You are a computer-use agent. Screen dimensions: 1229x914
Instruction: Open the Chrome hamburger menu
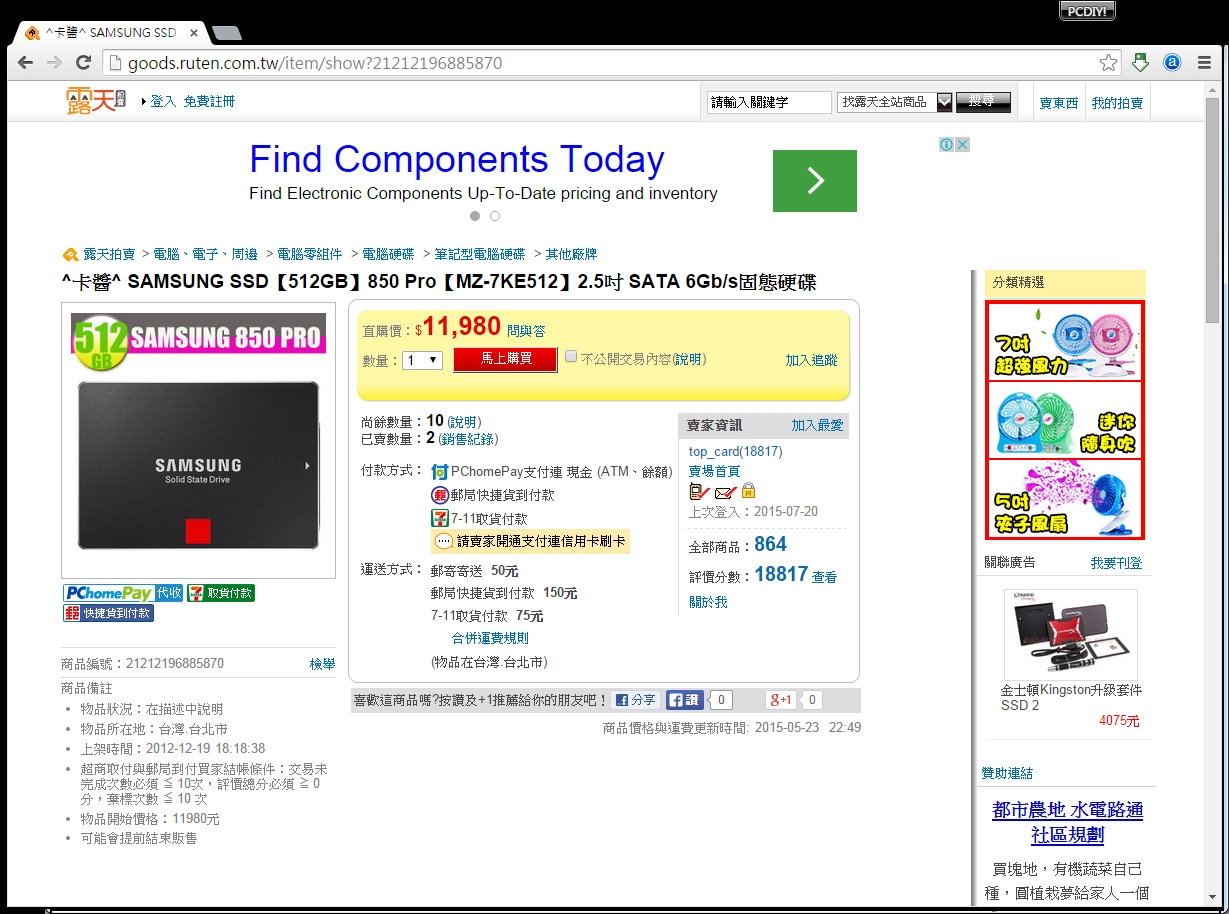[x=1204, y=63]
